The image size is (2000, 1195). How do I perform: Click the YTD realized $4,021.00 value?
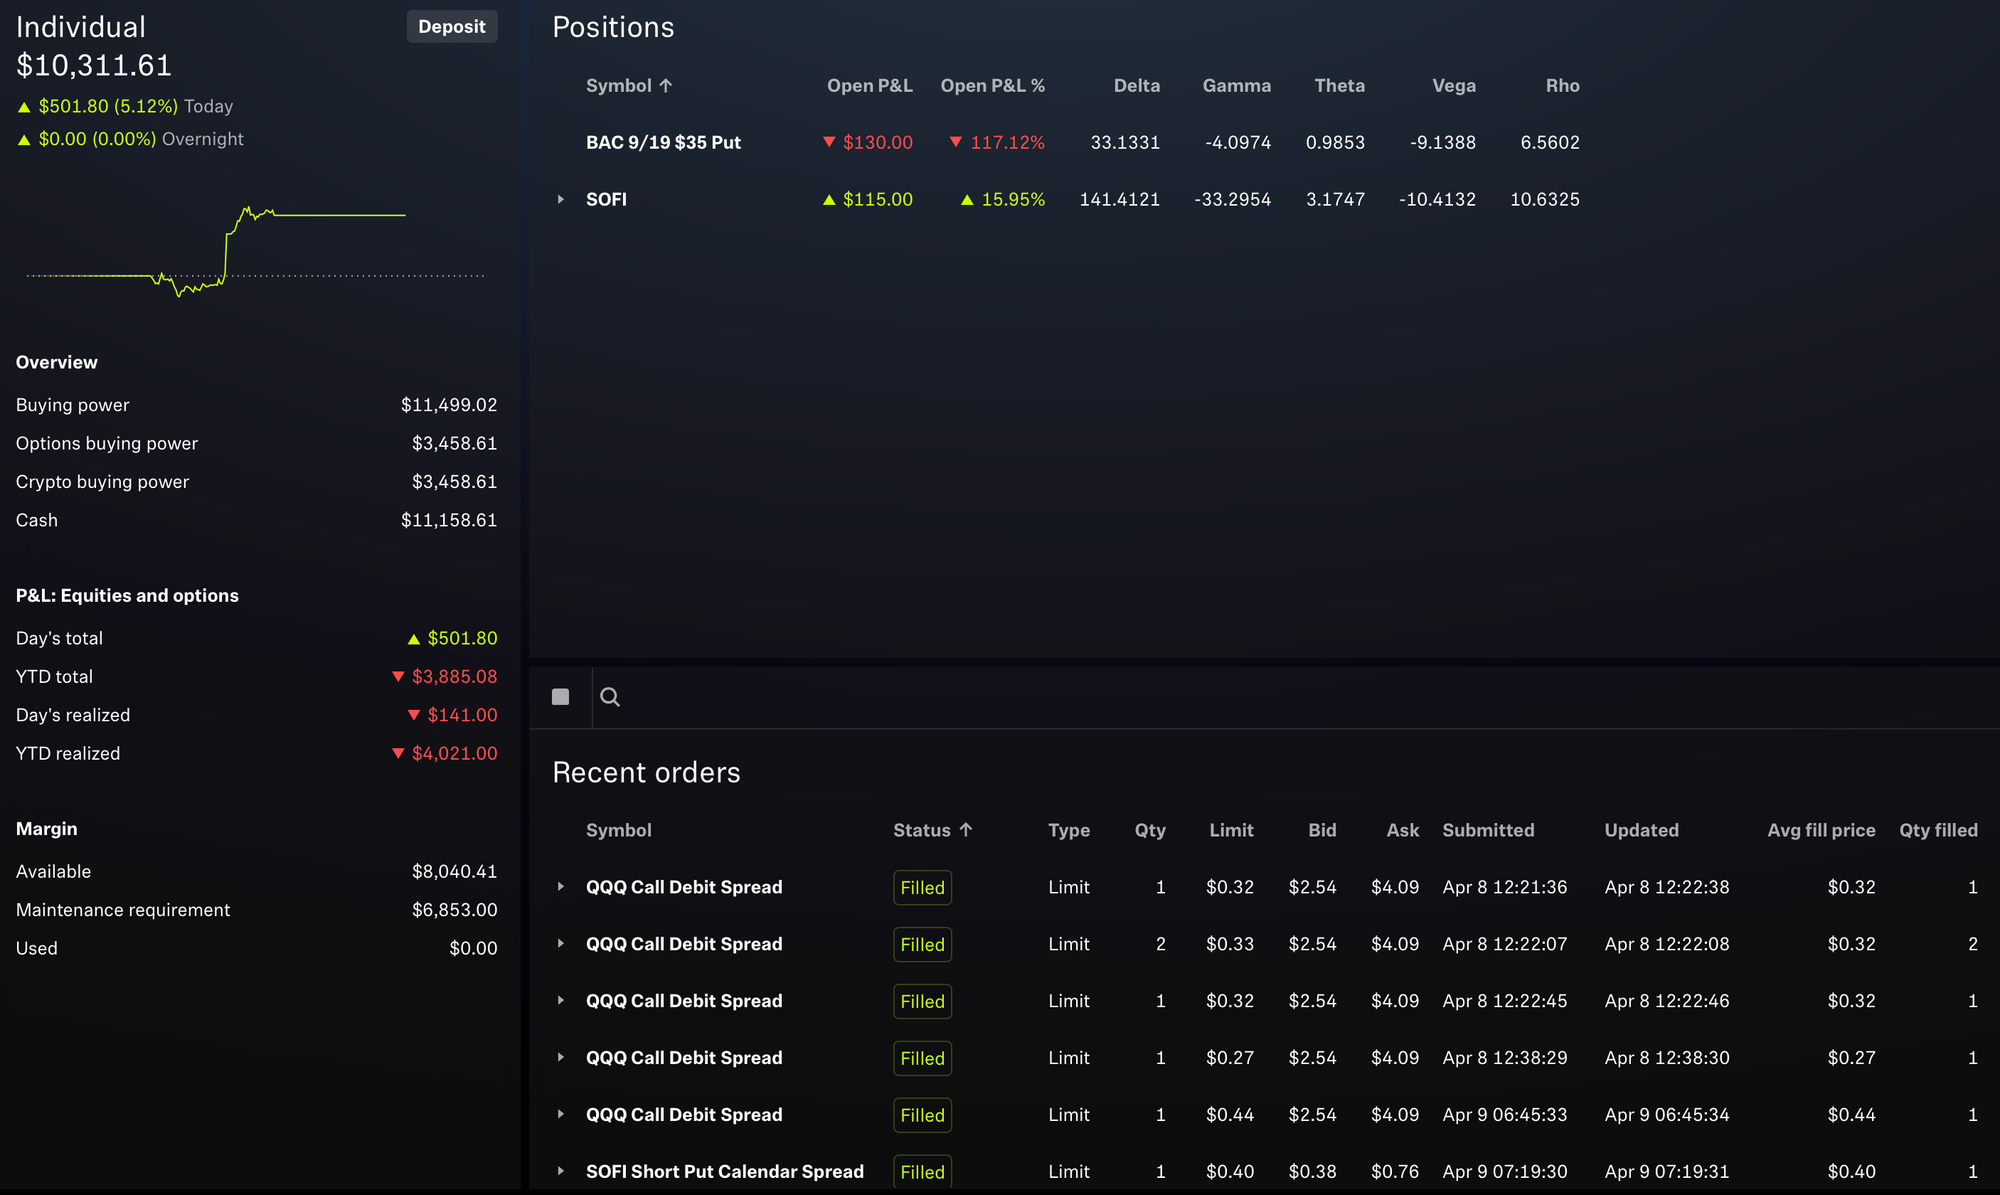[444, 754]
